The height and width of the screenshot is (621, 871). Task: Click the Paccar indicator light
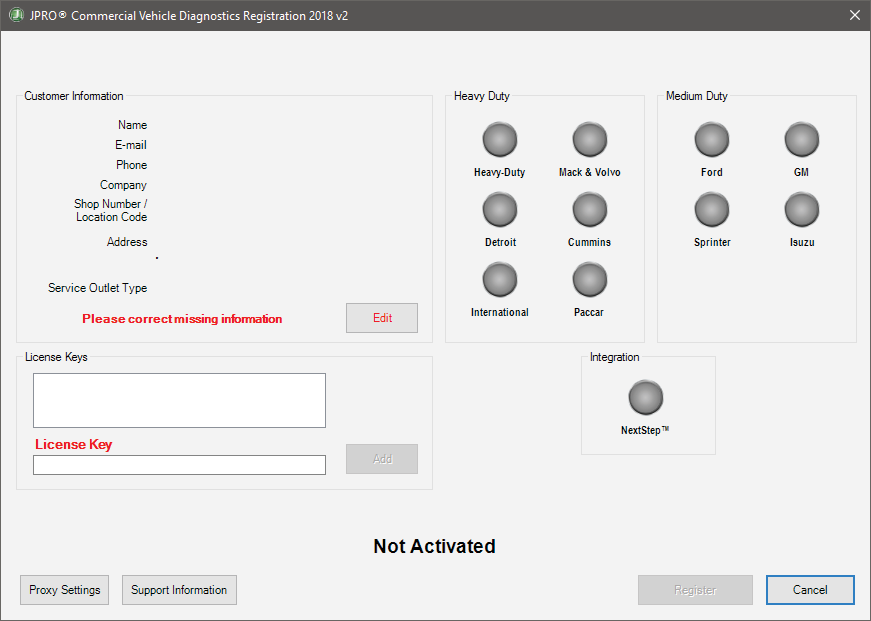click(590, 279)
